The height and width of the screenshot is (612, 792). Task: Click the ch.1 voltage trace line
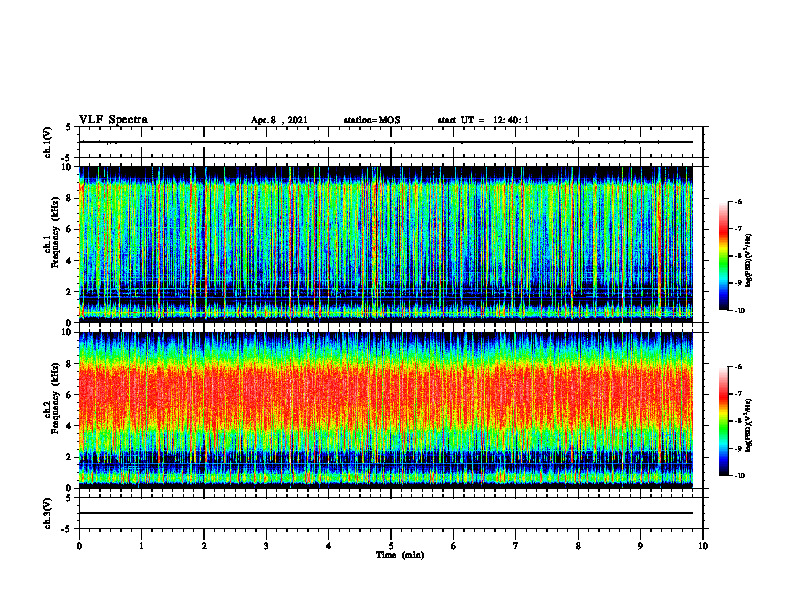[x=386, y=142]
